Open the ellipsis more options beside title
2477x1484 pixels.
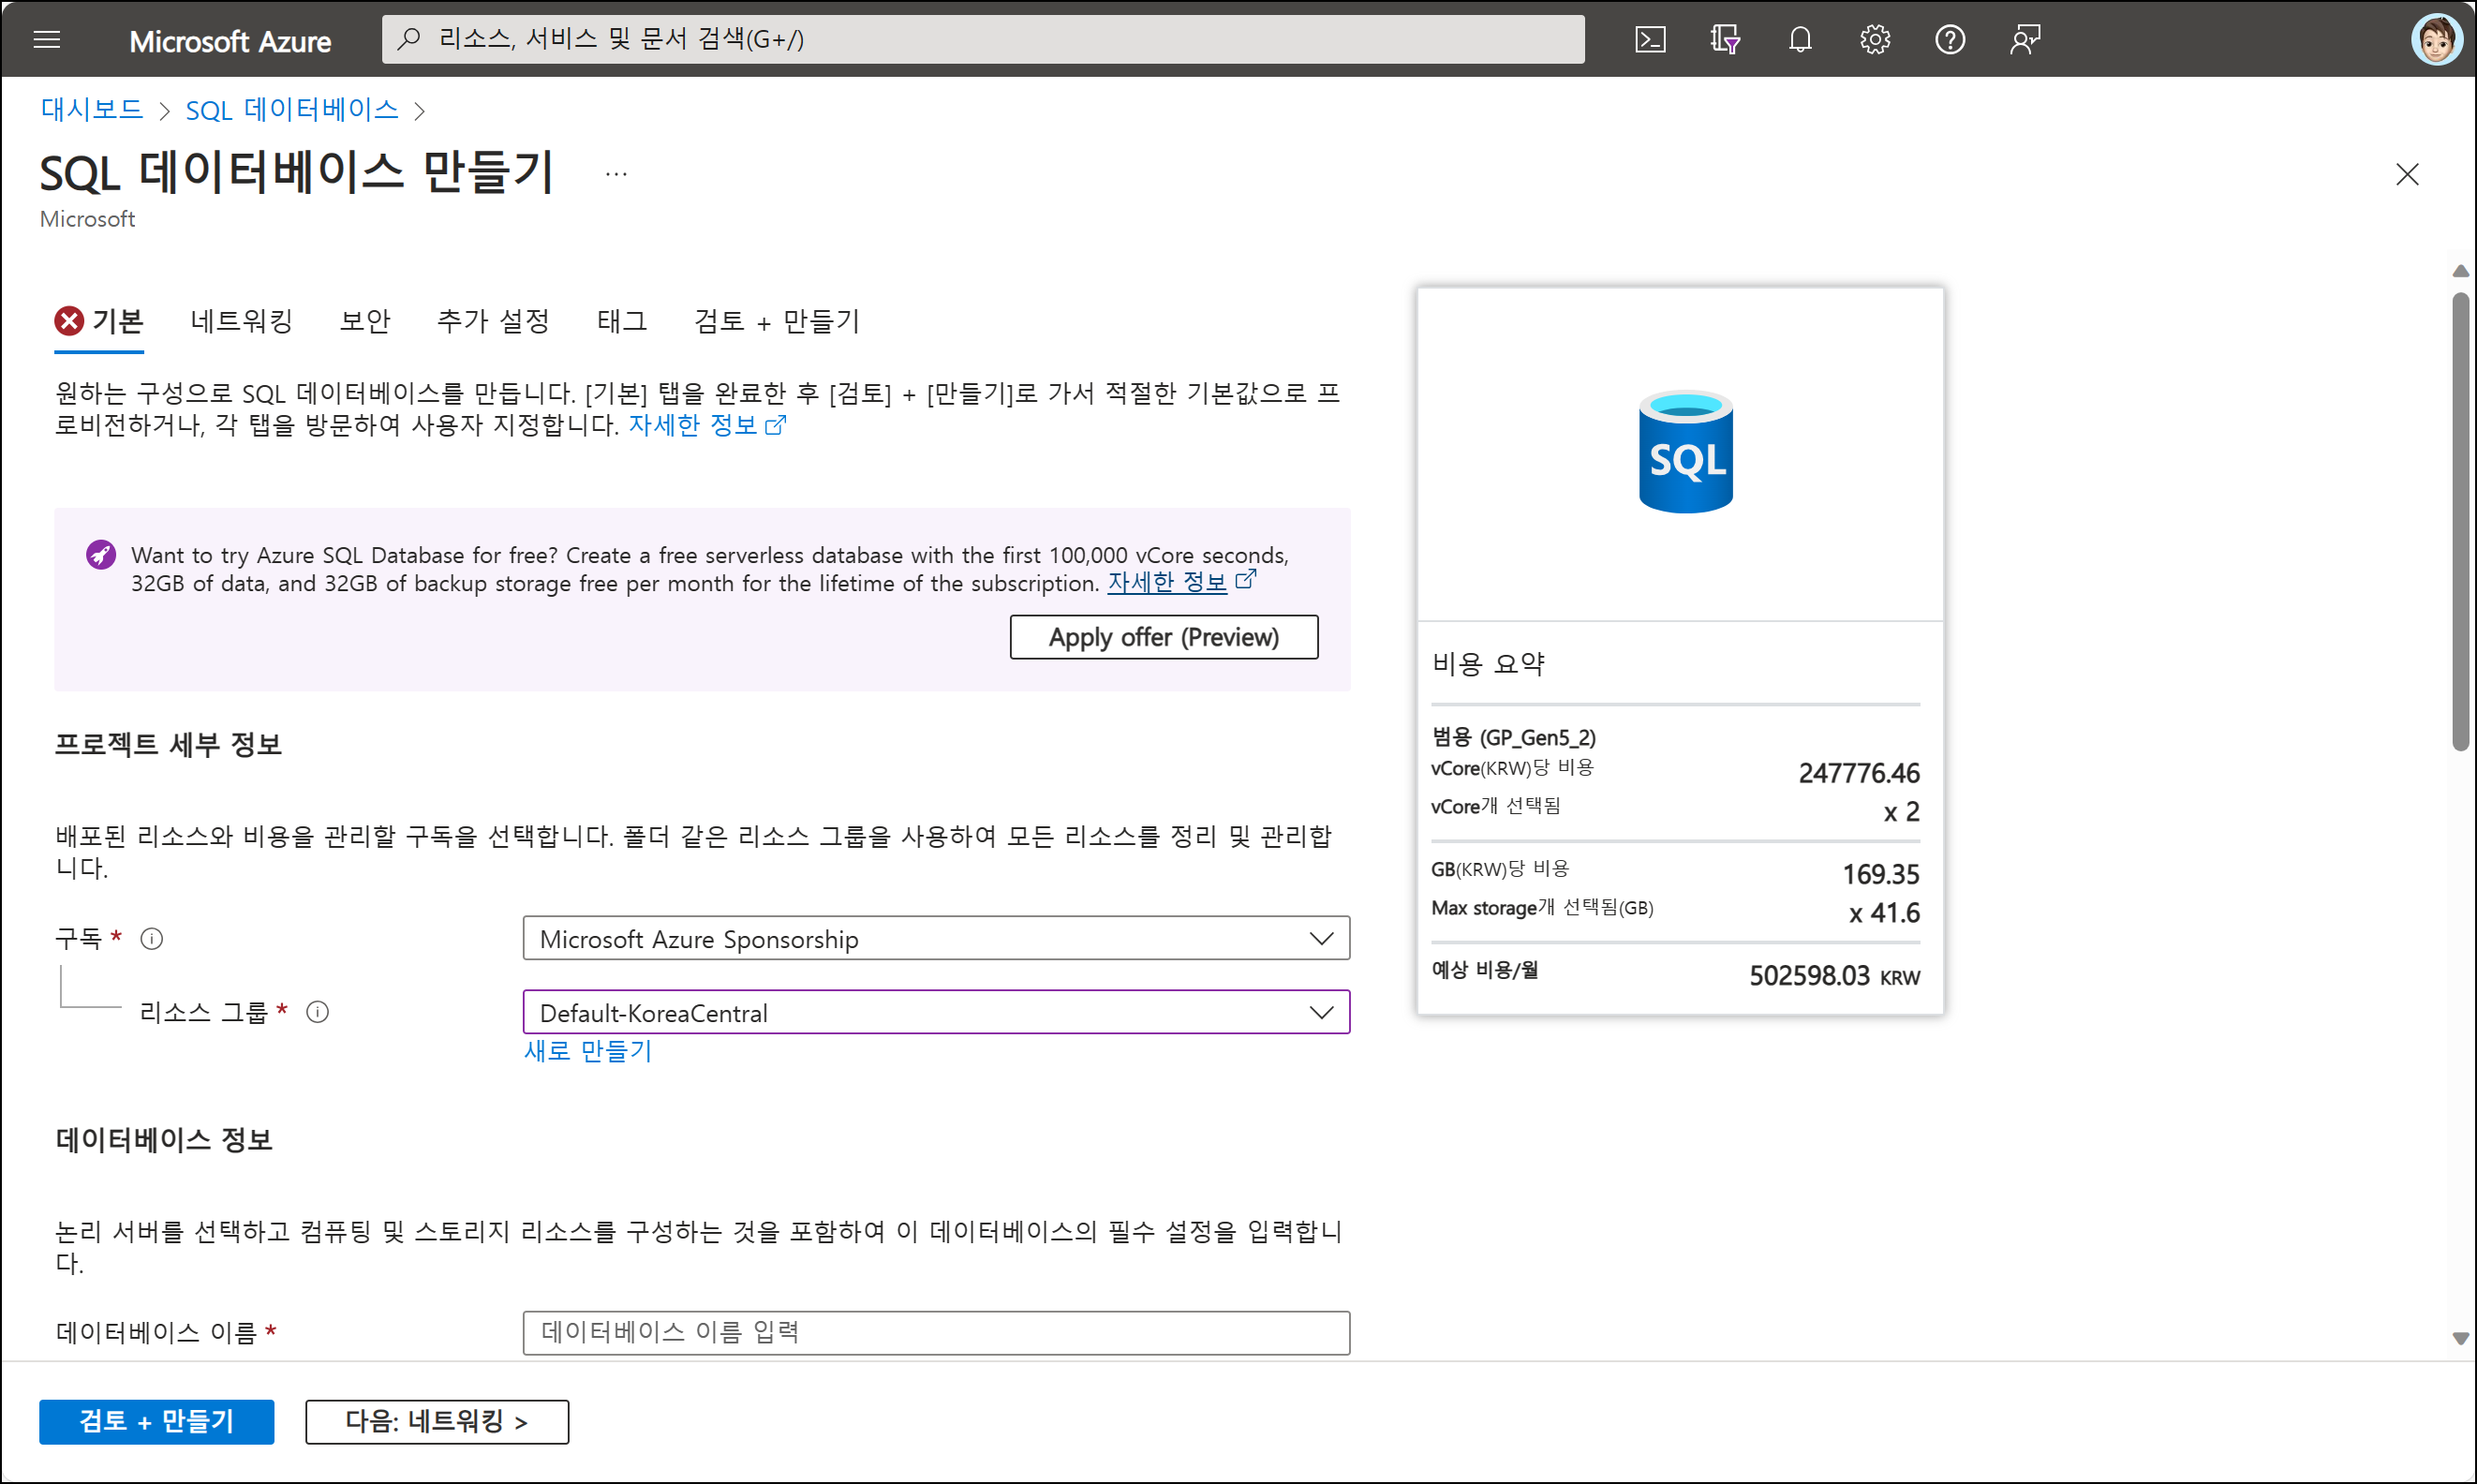tap(616, 174)
